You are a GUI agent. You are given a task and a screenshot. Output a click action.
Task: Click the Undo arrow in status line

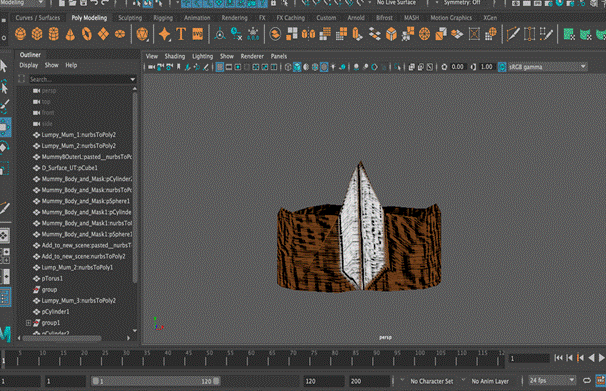pyautogui.click(x=94, y=3)
